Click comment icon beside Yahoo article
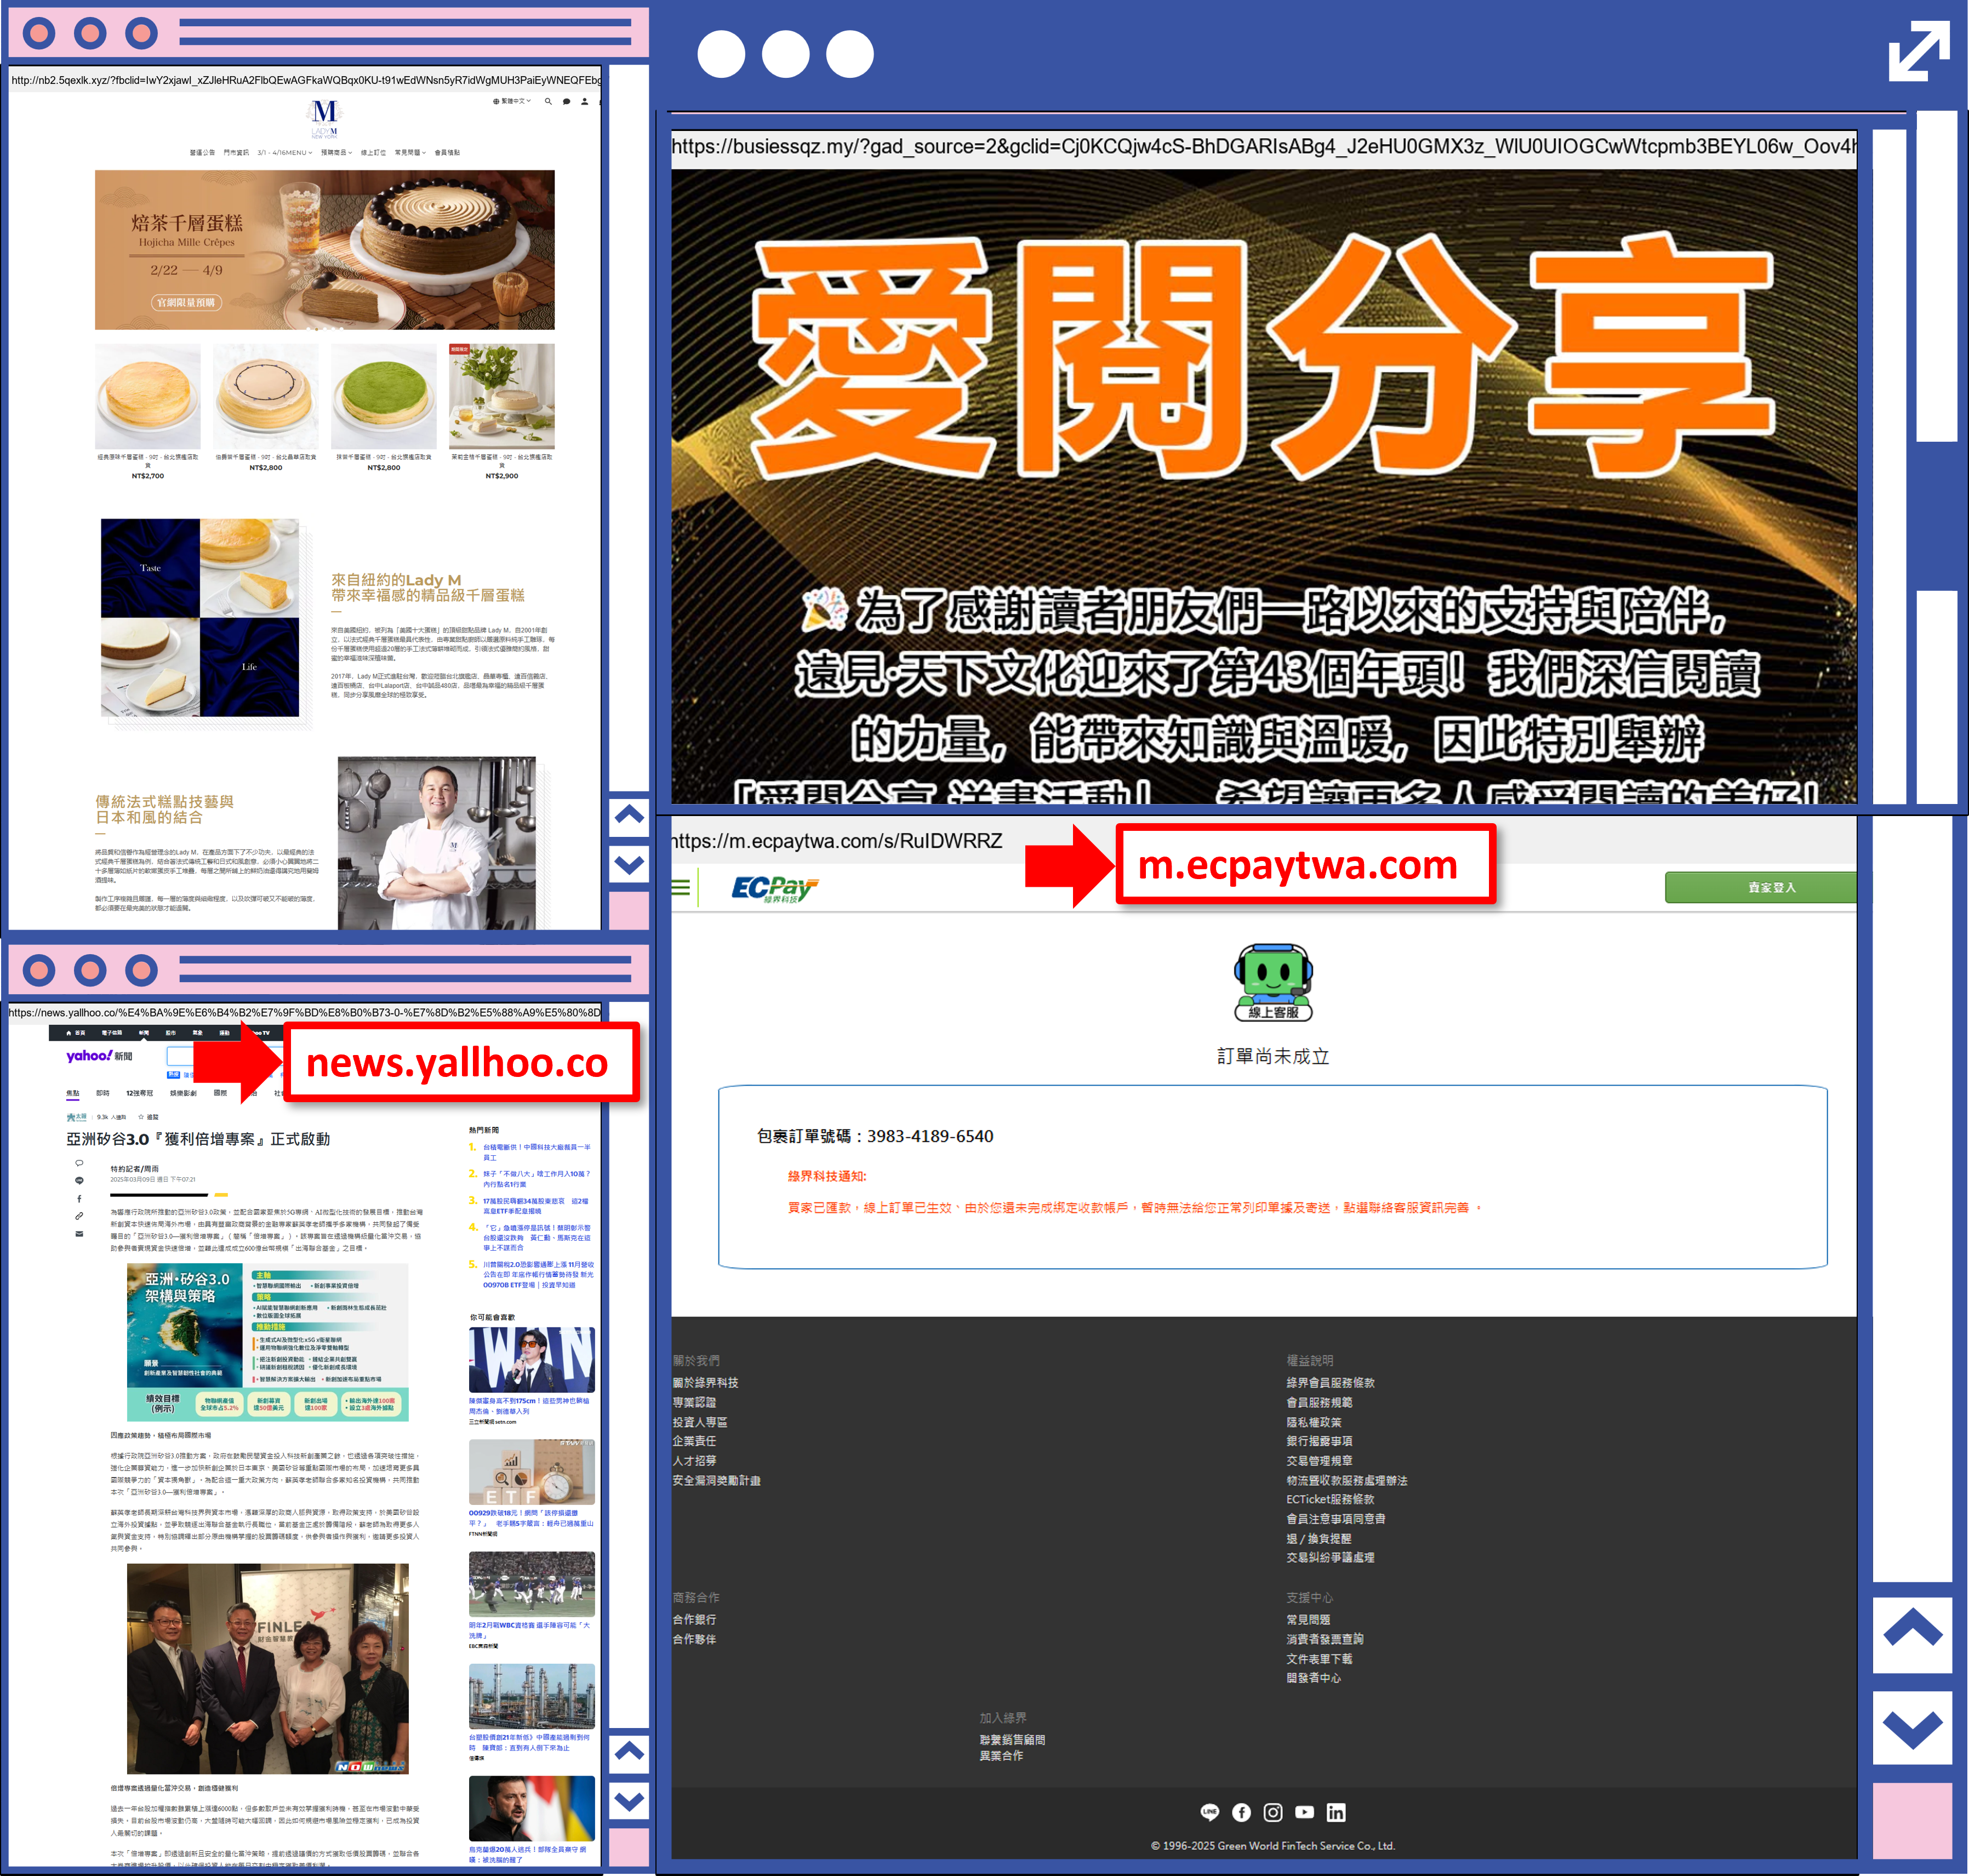The height and width of the screenshot is (1876, 1969). [79, 1163]
